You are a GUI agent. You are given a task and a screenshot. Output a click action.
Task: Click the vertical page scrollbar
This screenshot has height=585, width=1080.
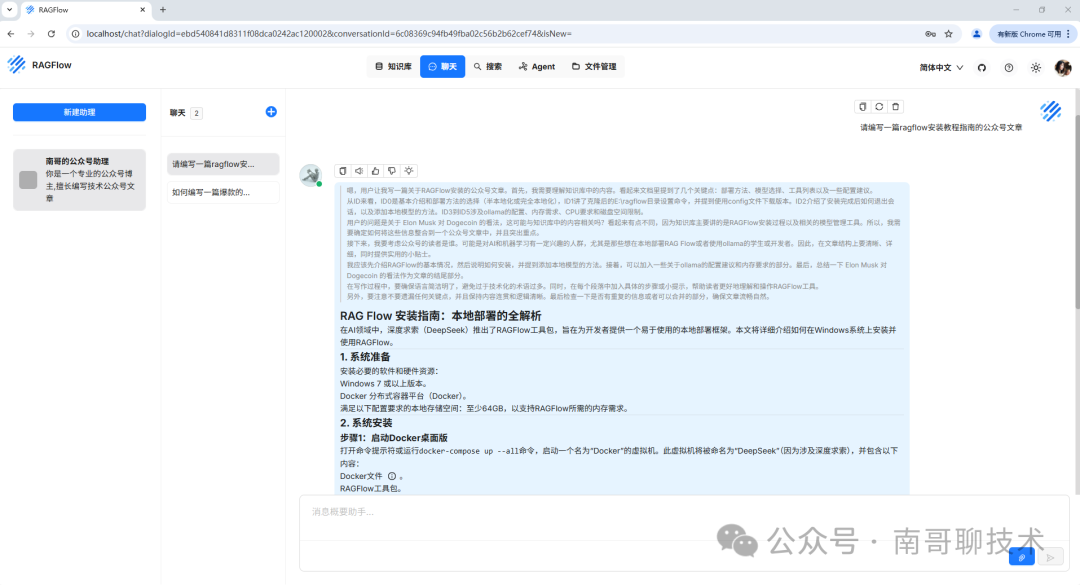click(x=1076, y=213)
